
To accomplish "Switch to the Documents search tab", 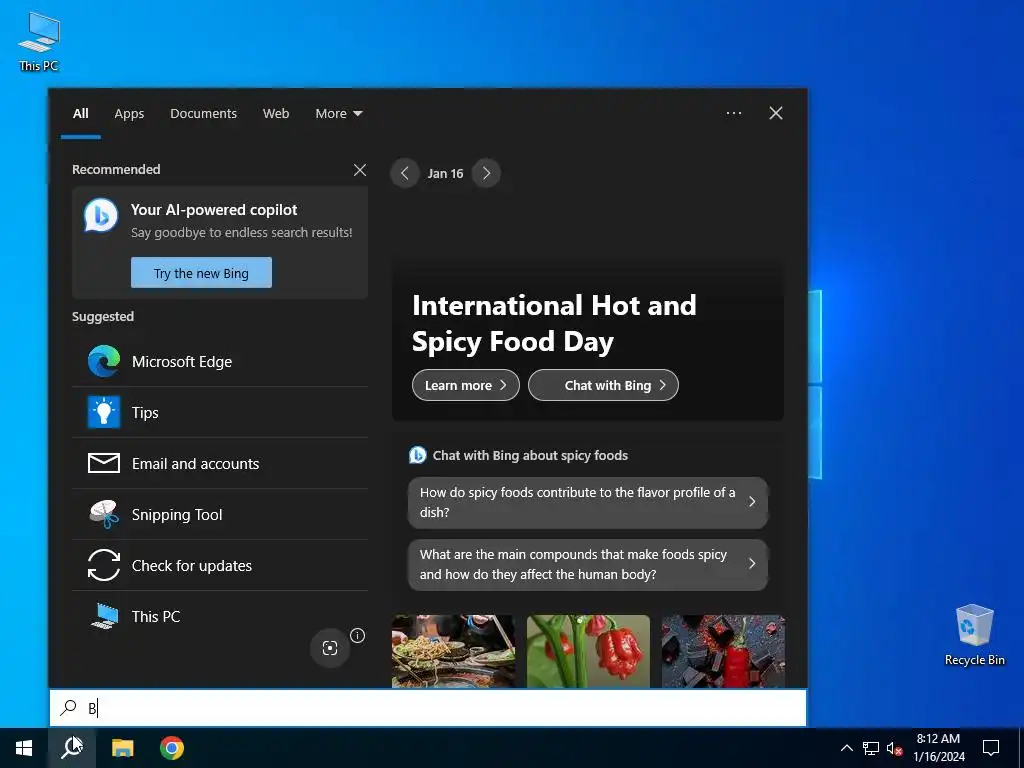I will (x=203, y=114).
